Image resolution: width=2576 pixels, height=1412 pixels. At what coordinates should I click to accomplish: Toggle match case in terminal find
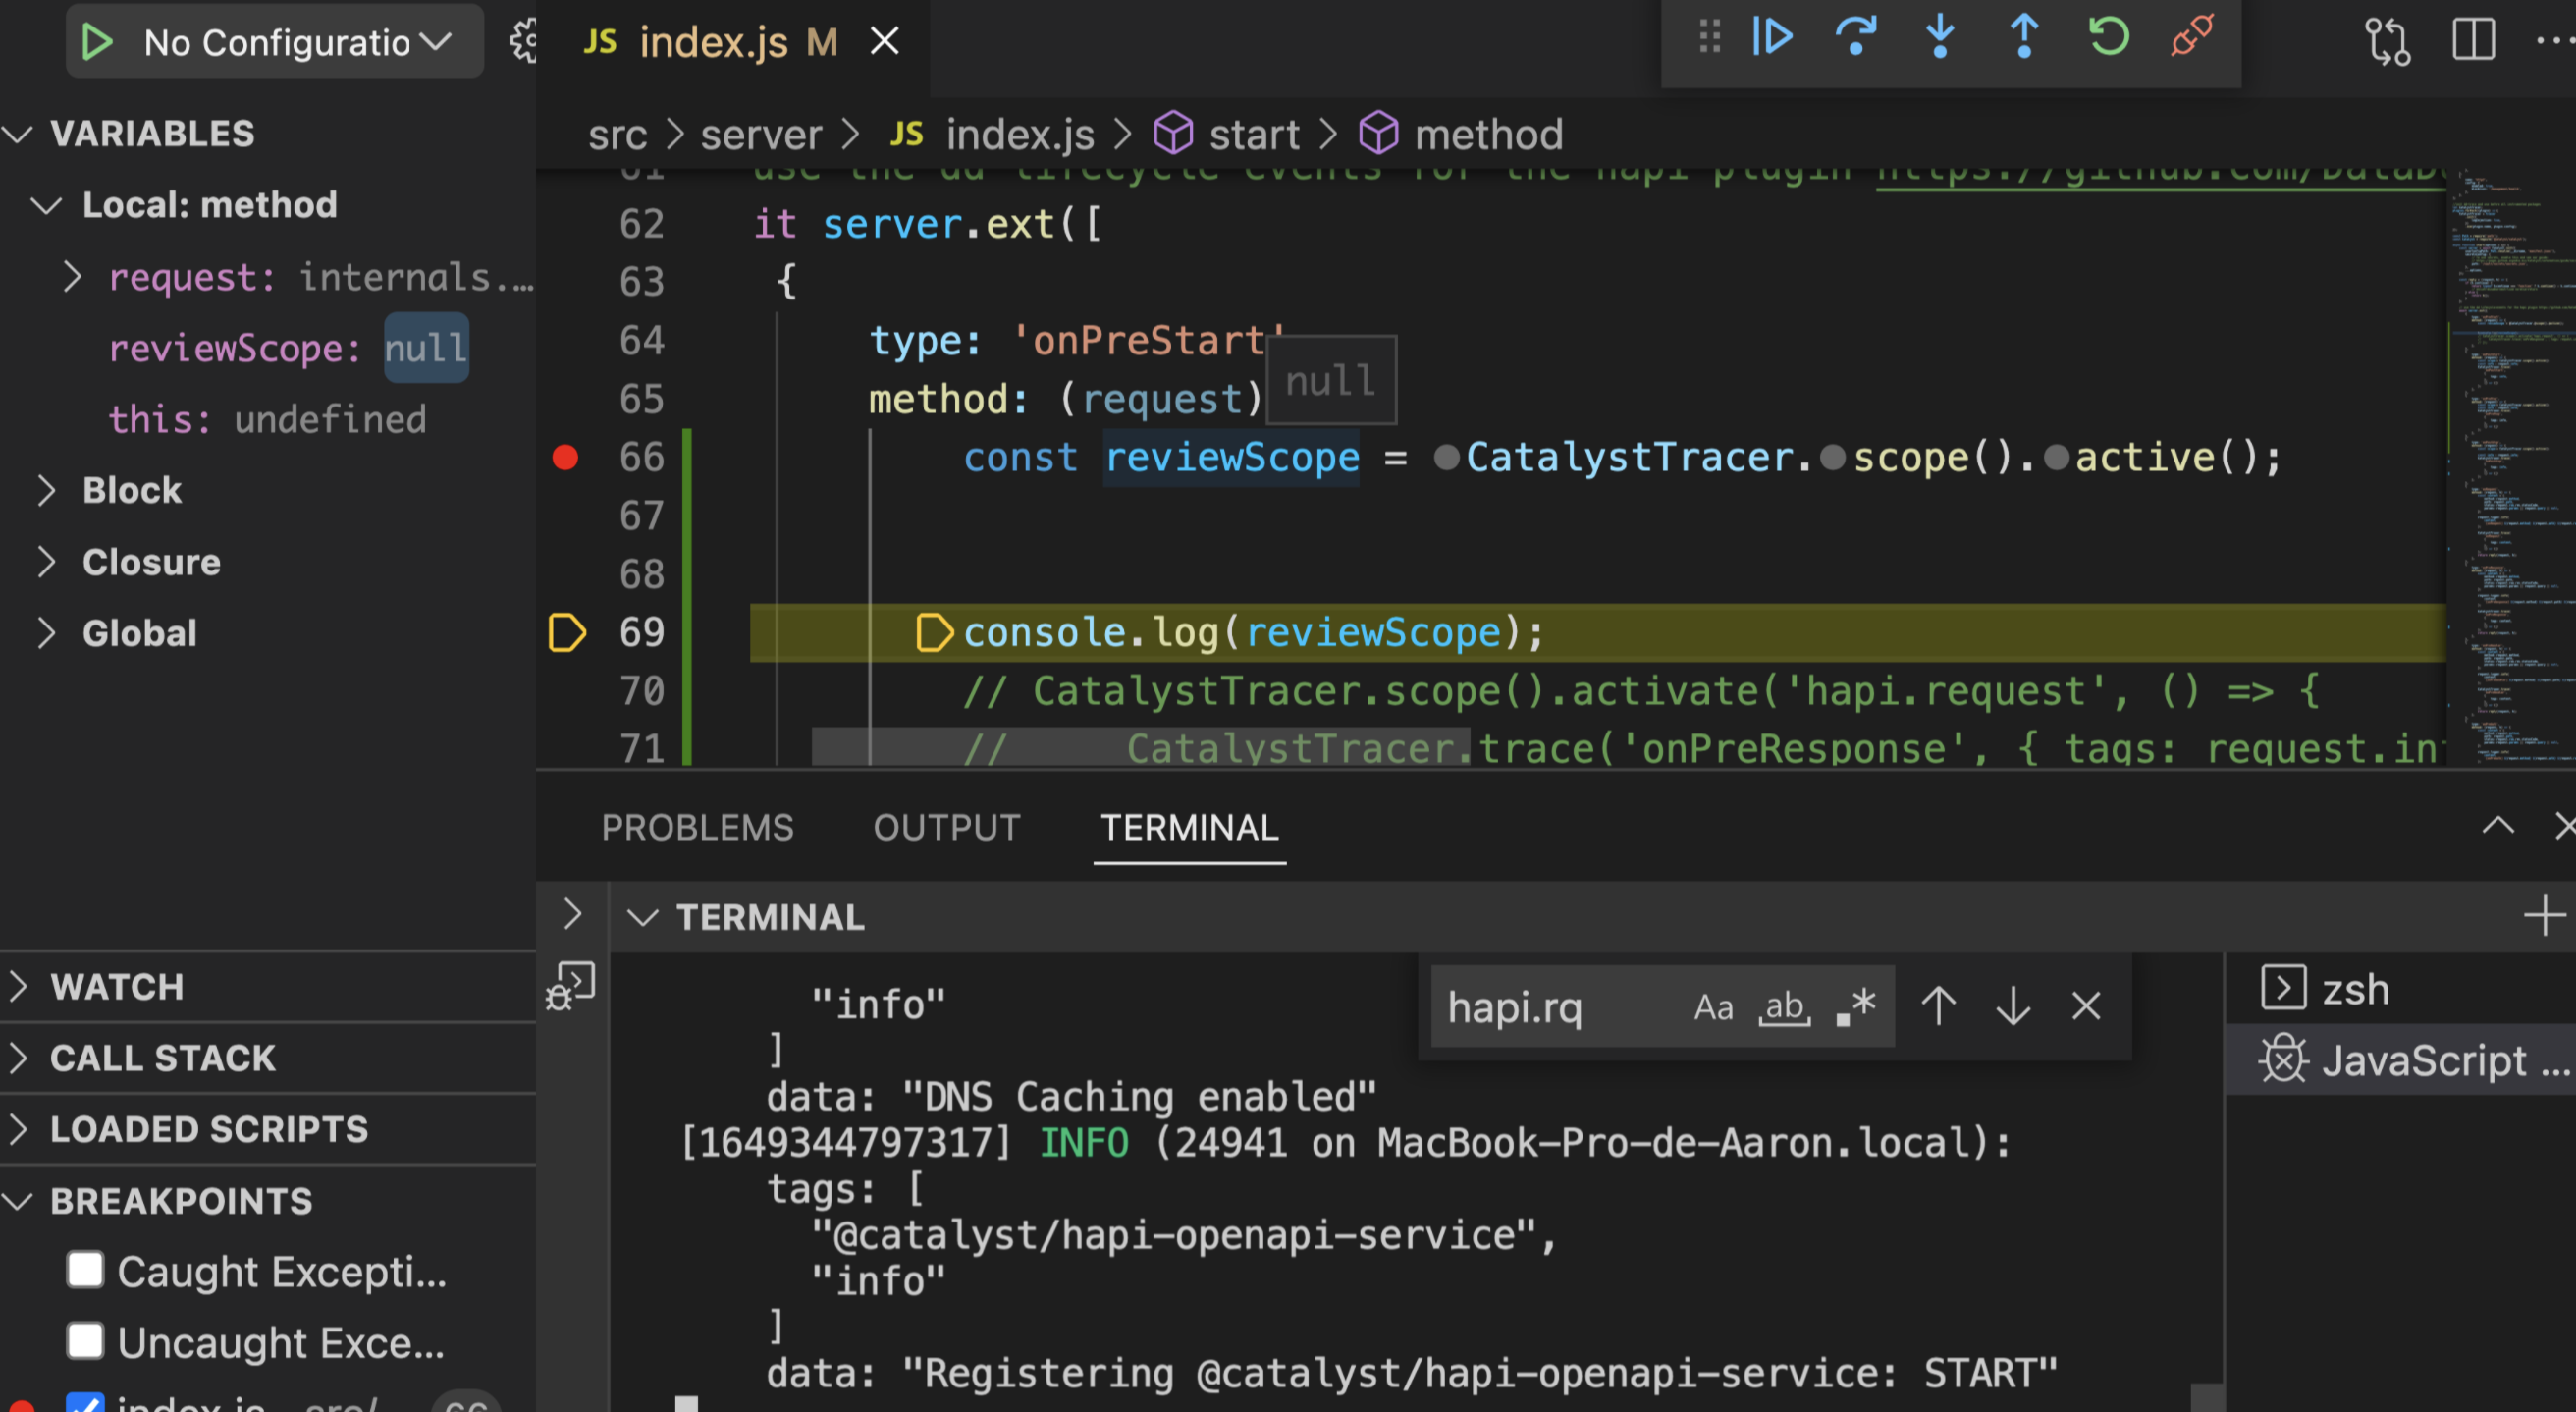tap(1713, 1007)
